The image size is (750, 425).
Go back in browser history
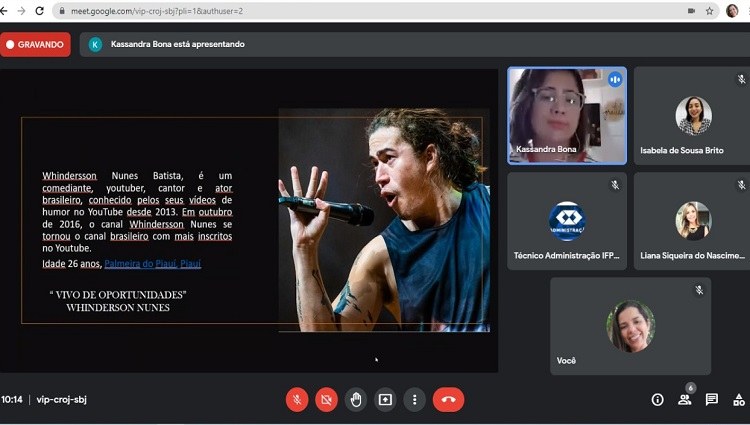[4, 11]
